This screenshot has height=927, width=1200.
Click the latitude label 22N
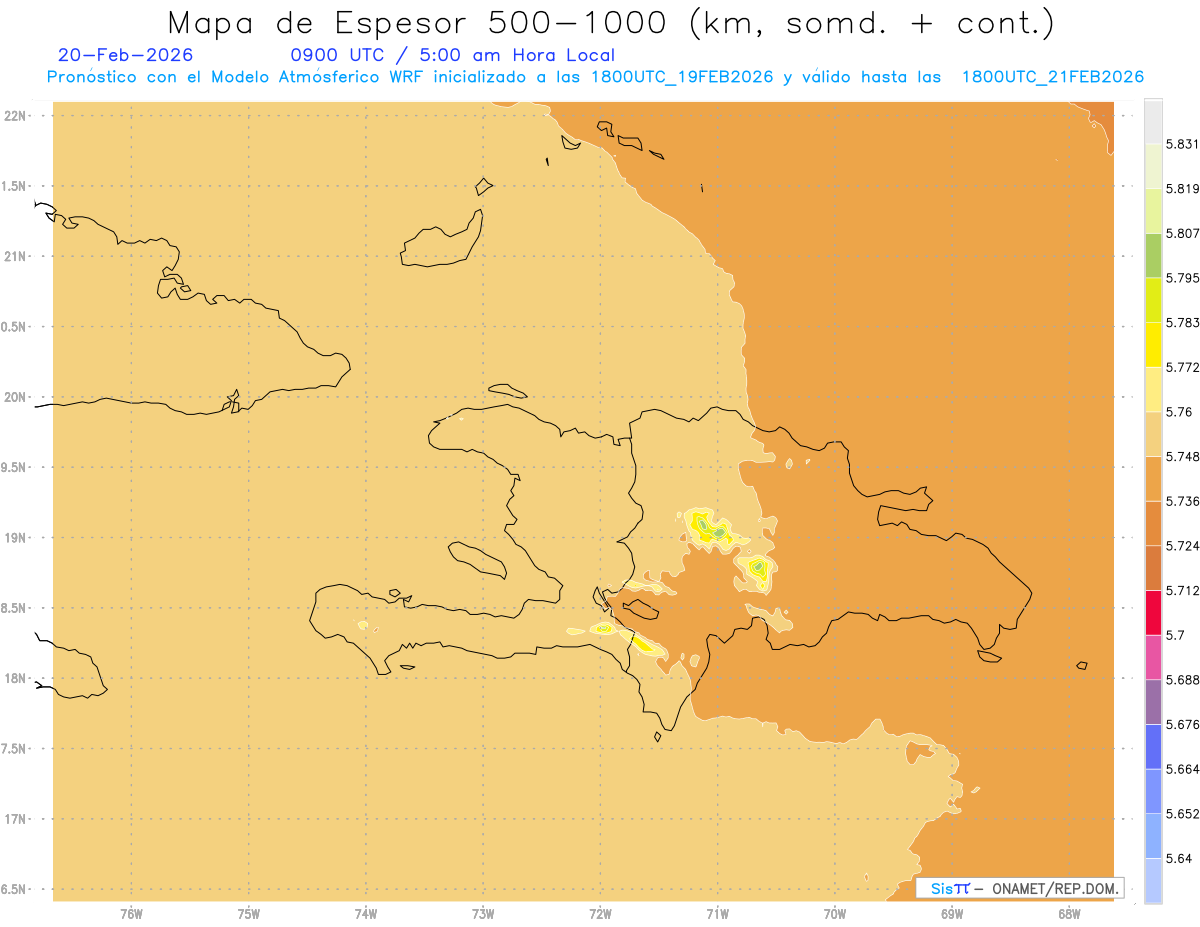(x=14, y=115)
